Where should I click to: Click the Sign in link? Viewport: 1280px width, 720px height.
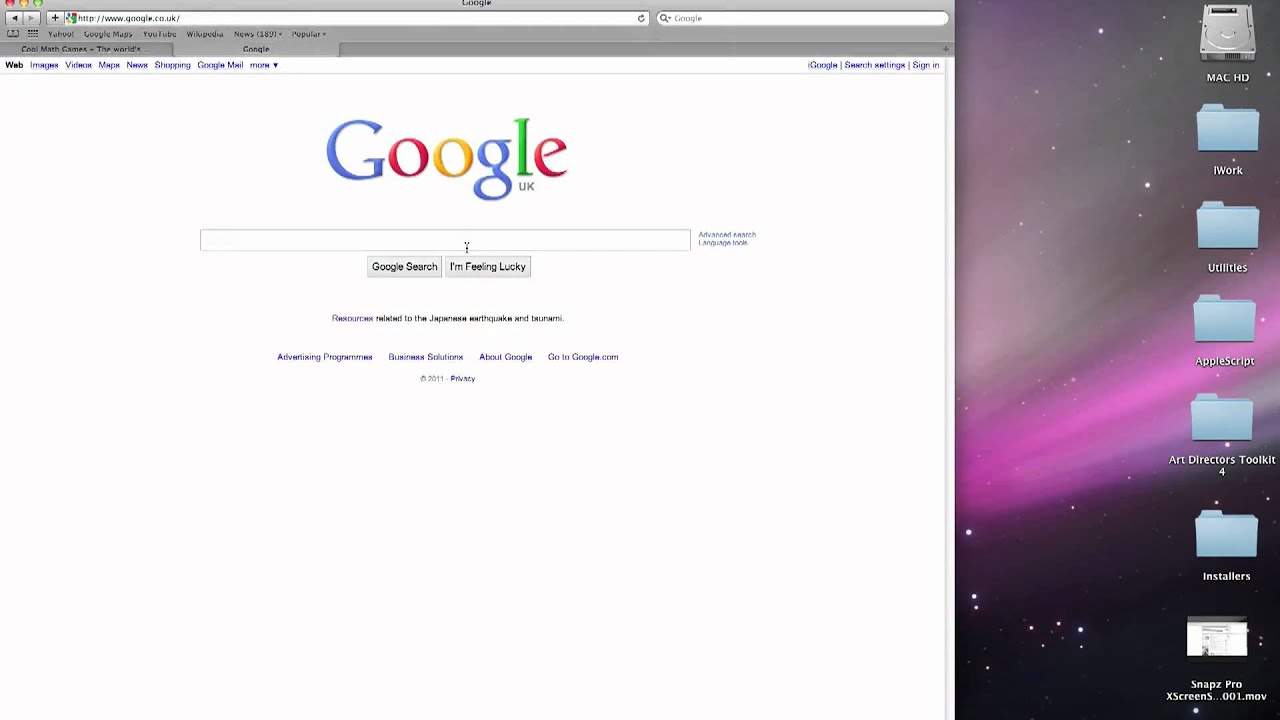point(926,65)
